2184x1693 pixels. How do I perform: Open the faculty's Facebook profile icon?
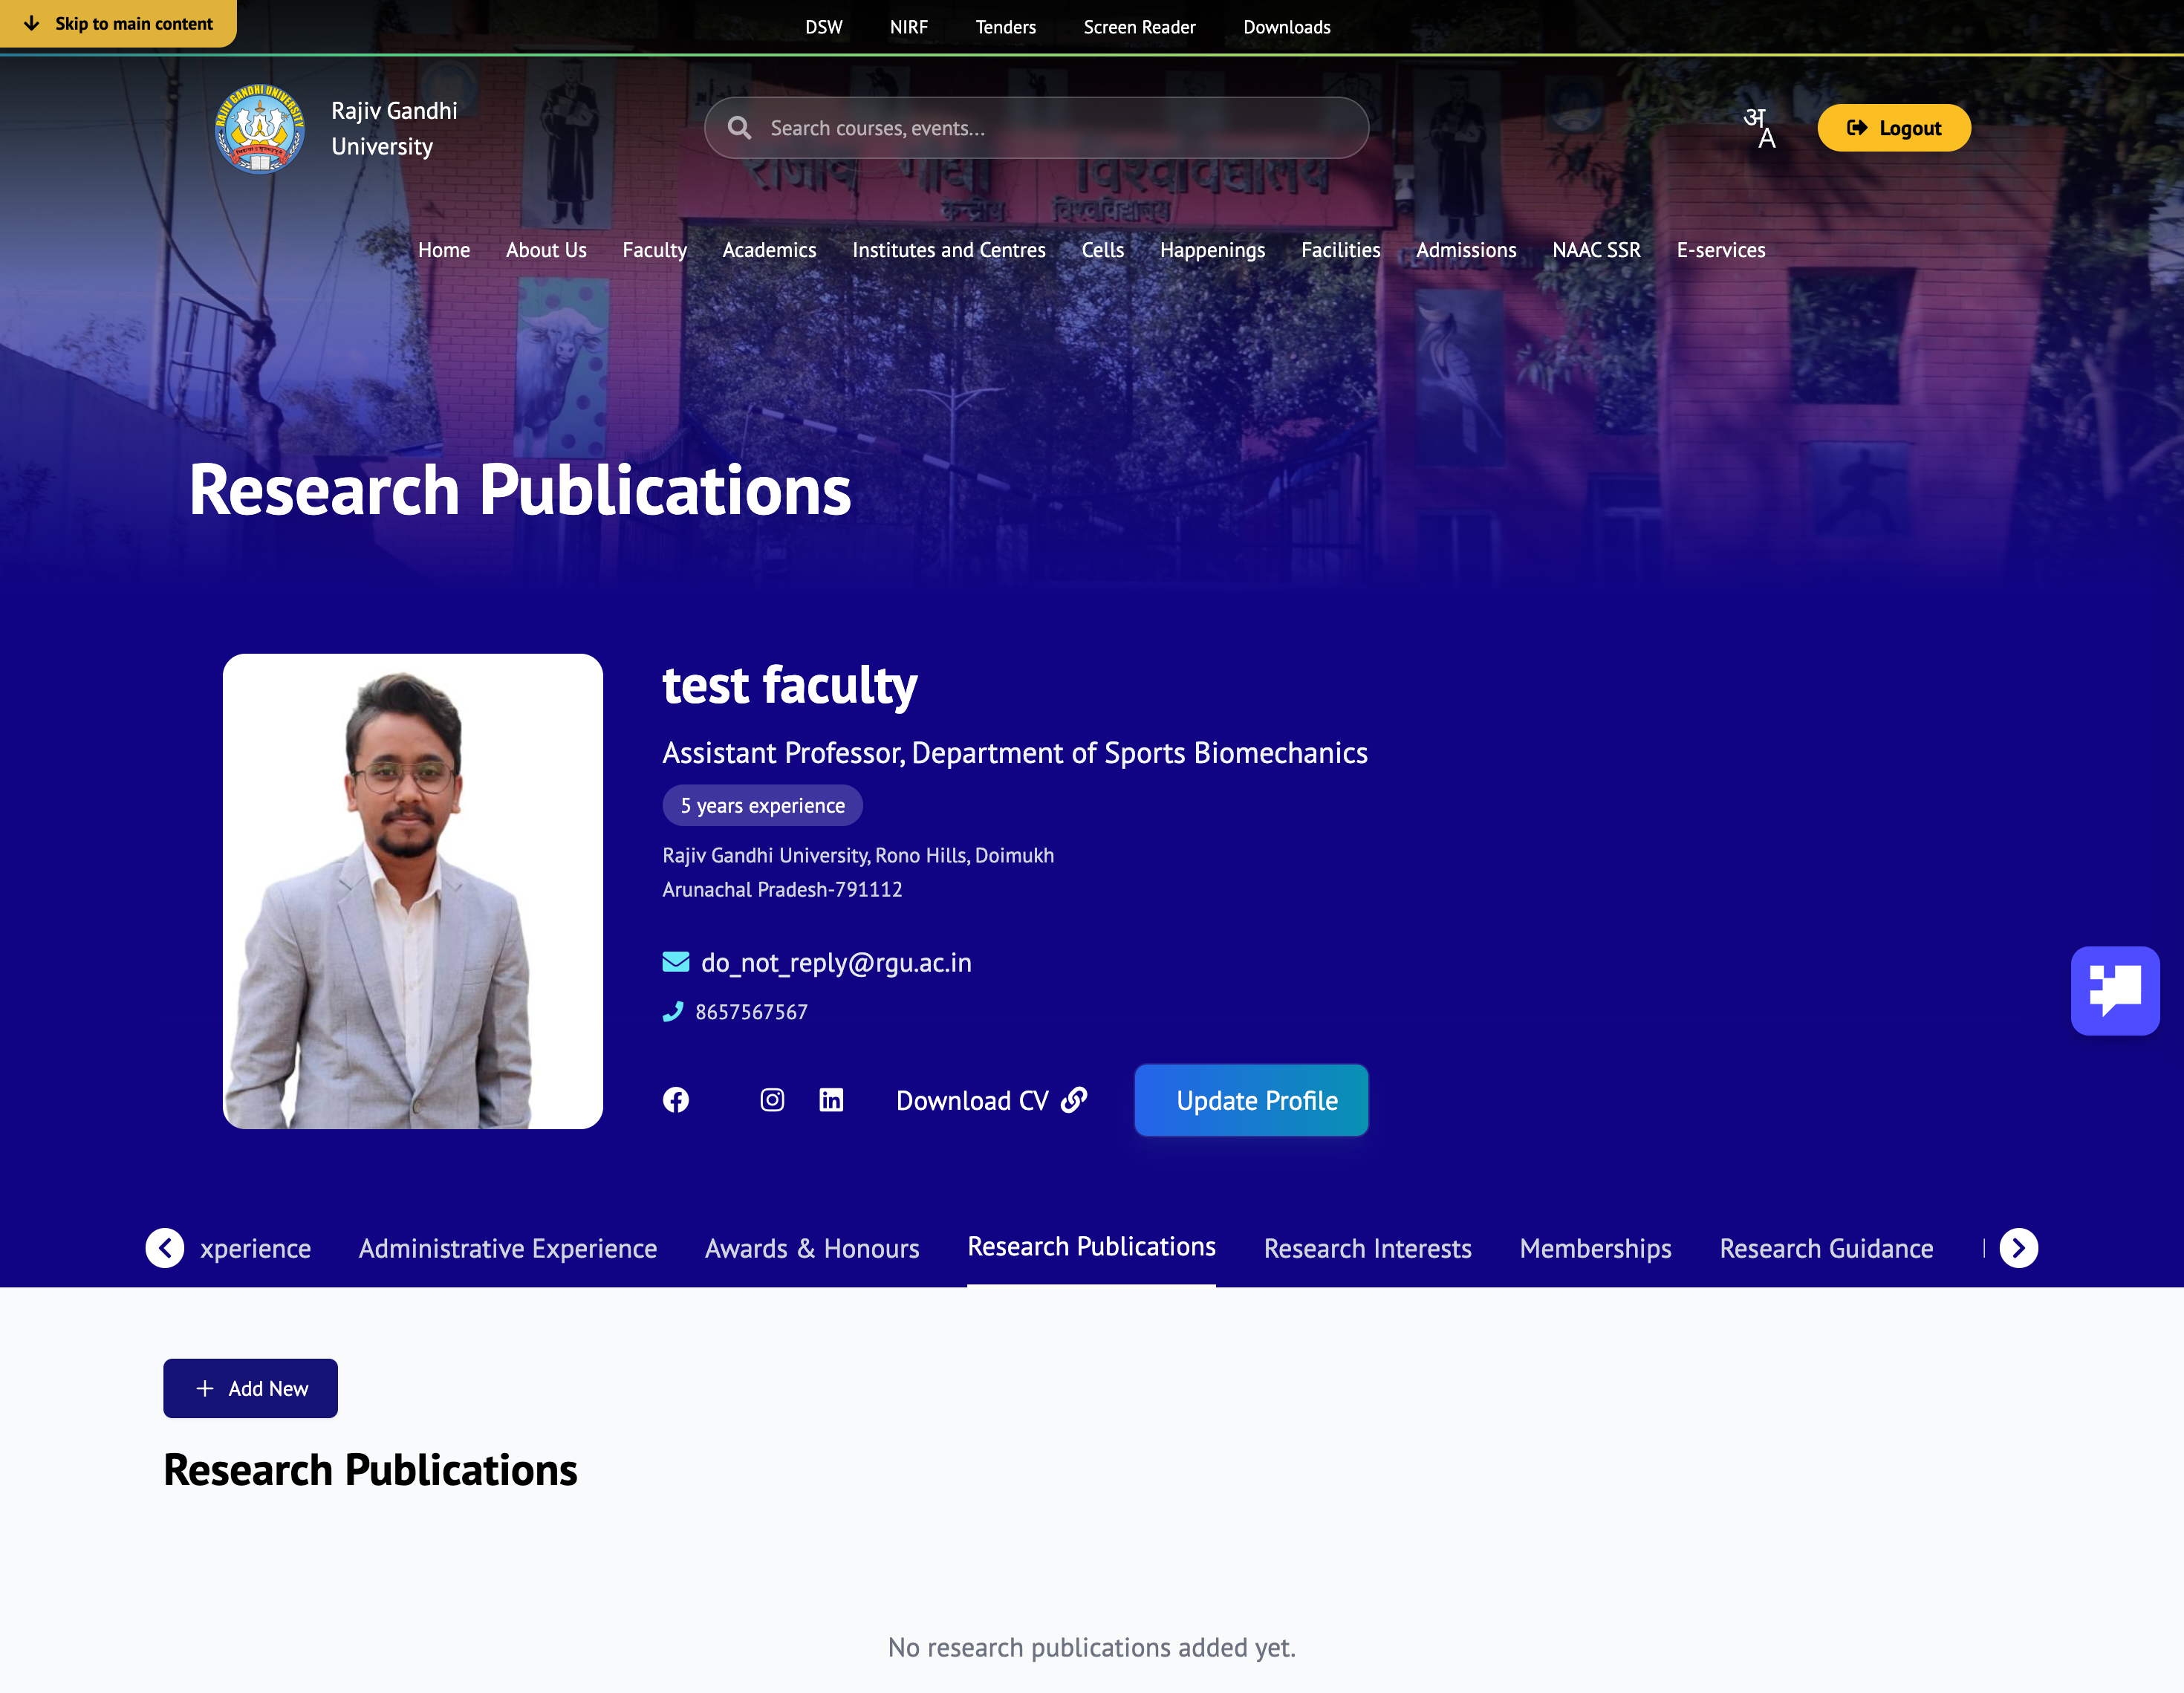click(x=676, y=1100)
